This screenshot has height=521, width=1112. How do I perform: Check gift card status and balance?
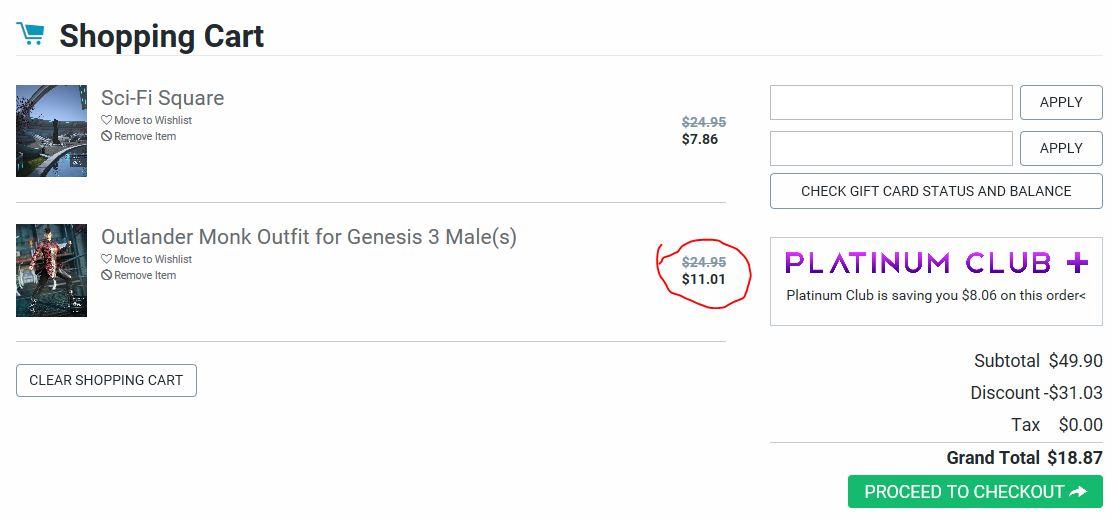pos(936,191)
